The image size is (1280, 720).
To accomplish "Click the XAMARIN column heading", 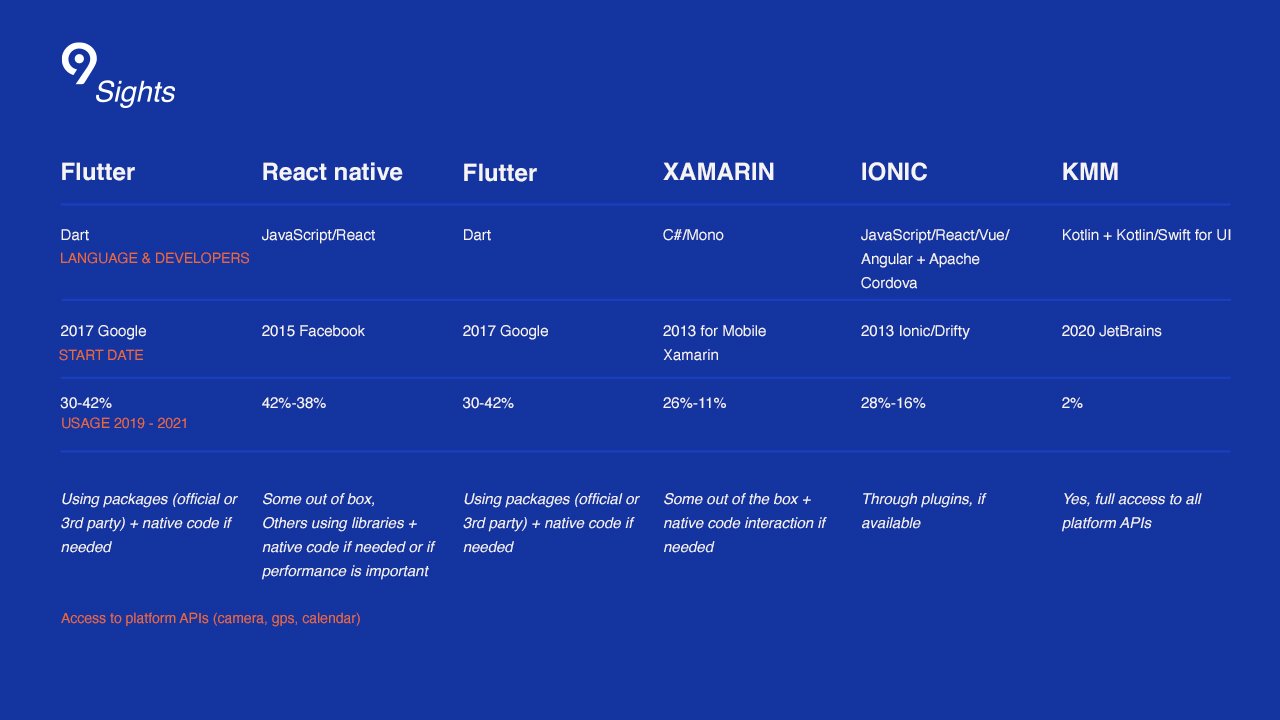I will (718, 172).
